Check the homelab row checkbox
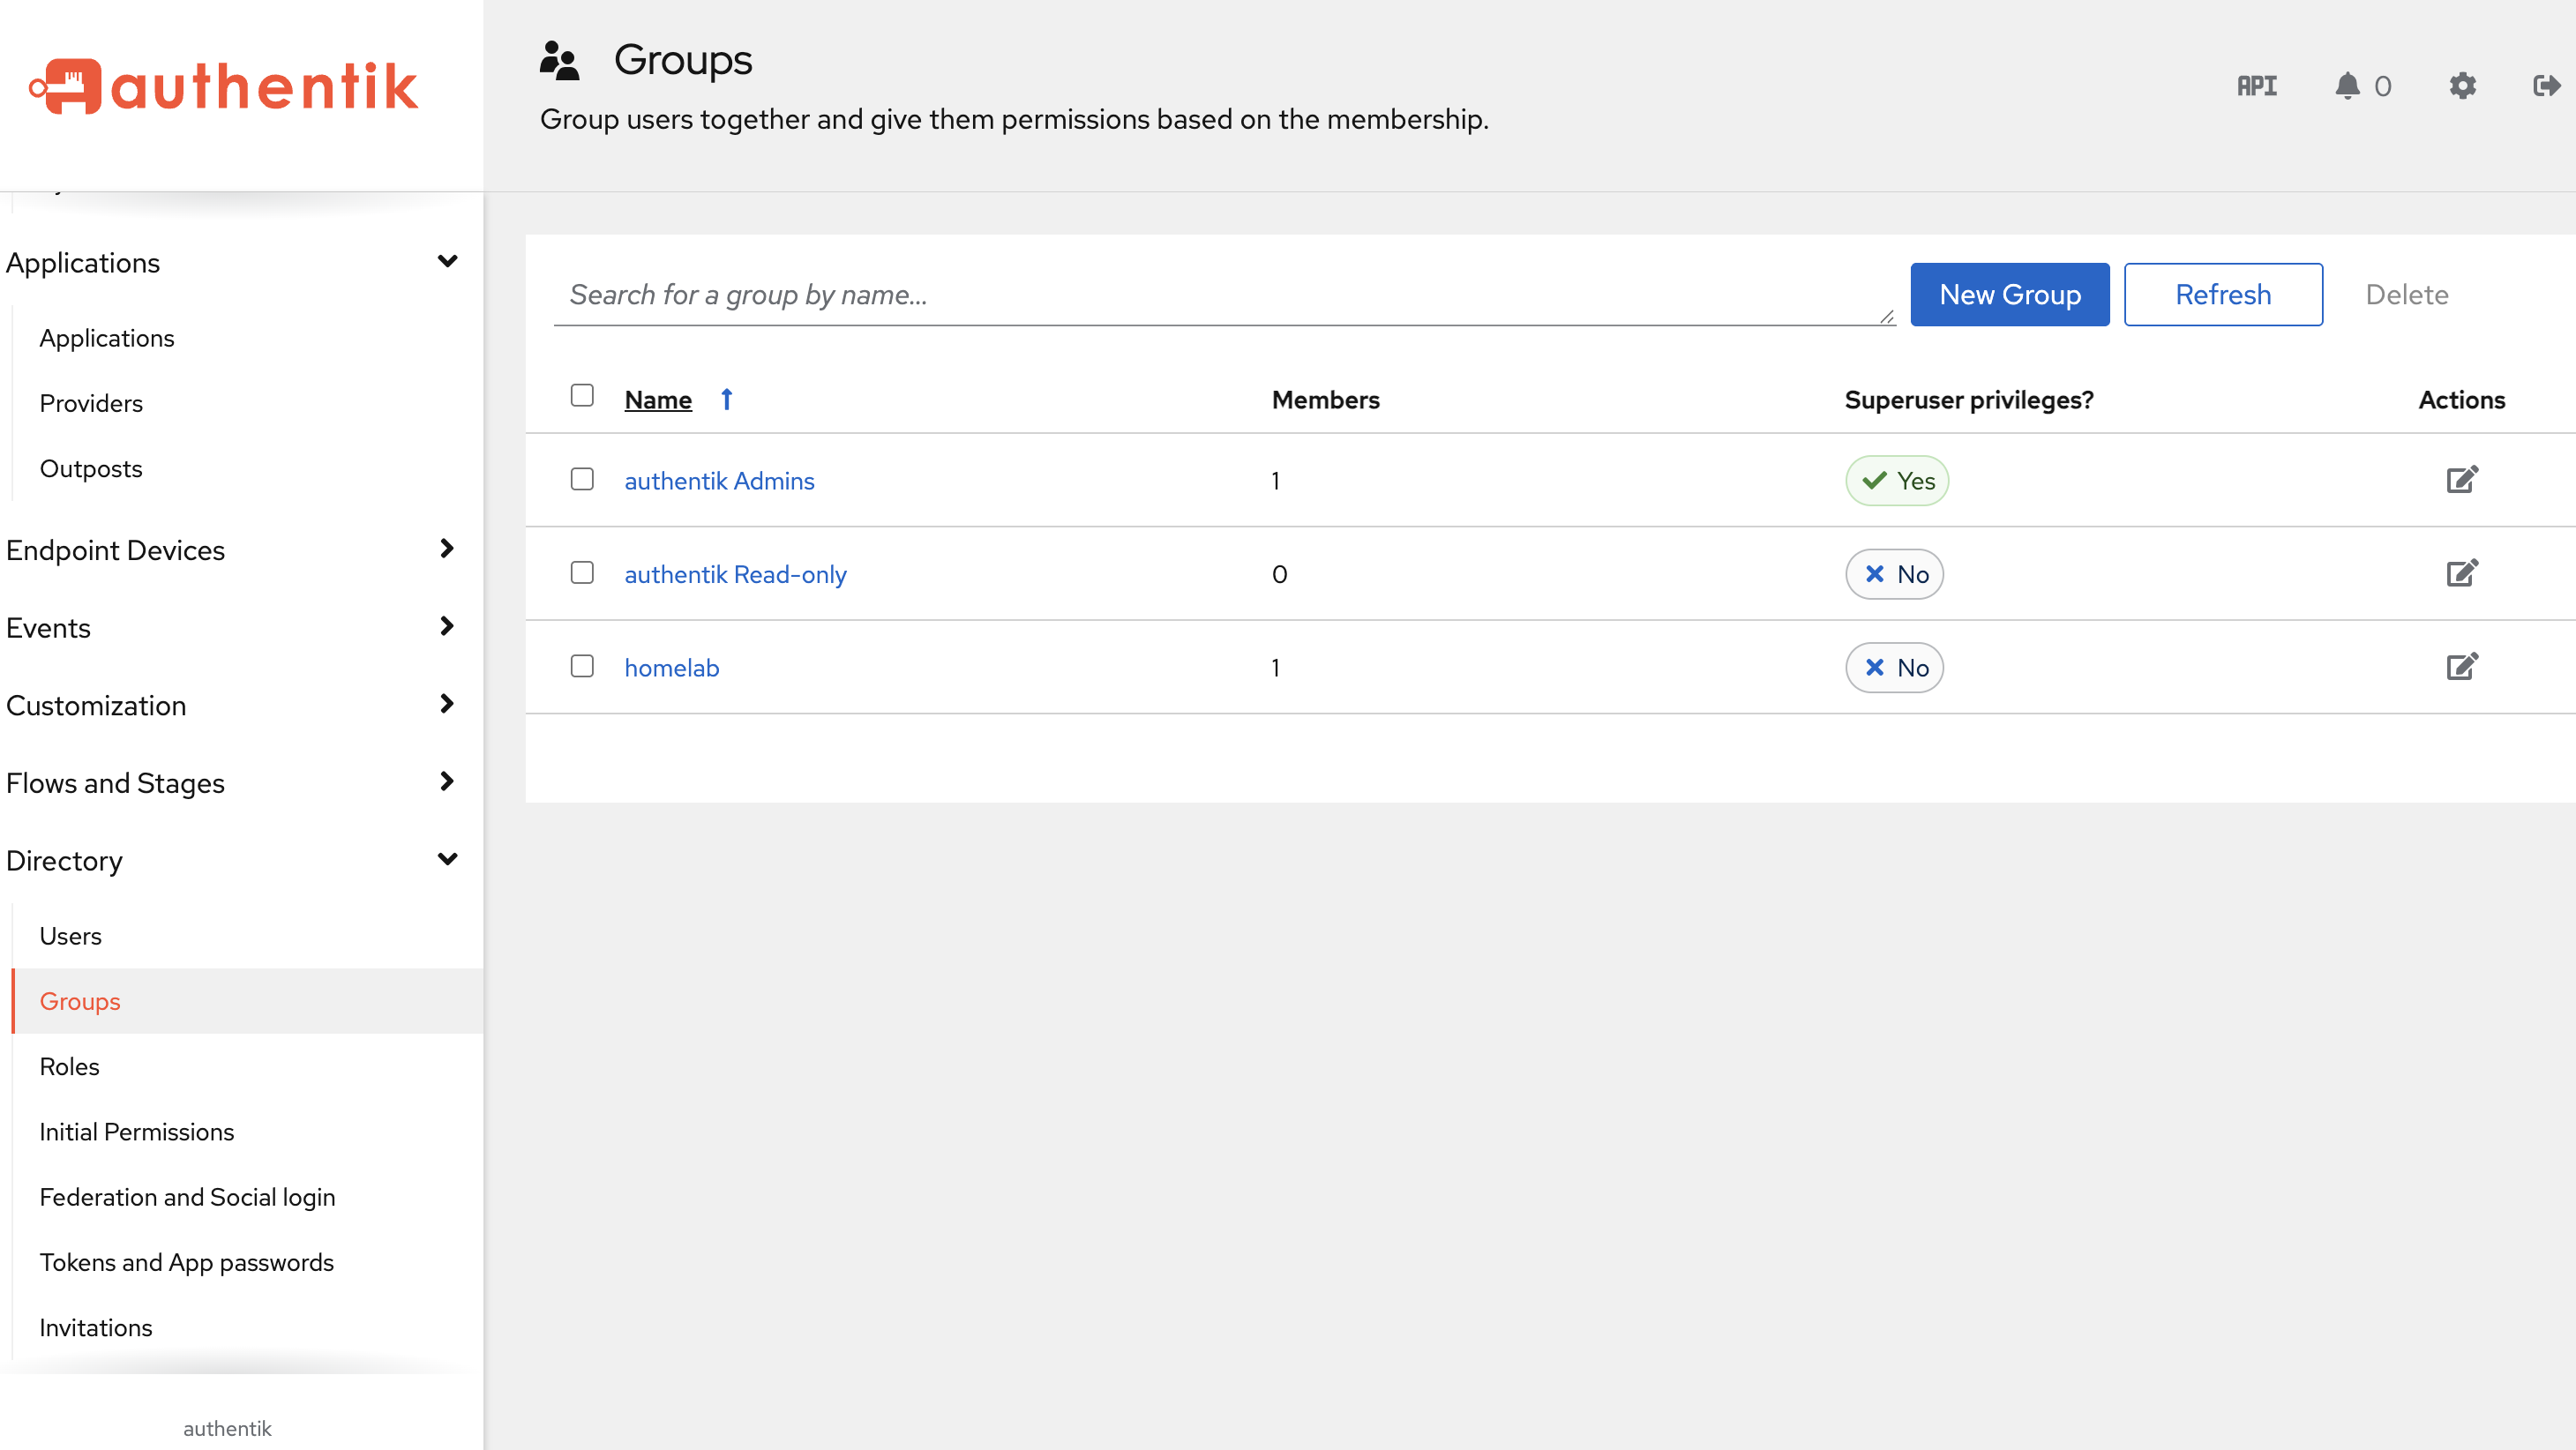This screenshot has width=2576, height=1450. pos(582,666)
